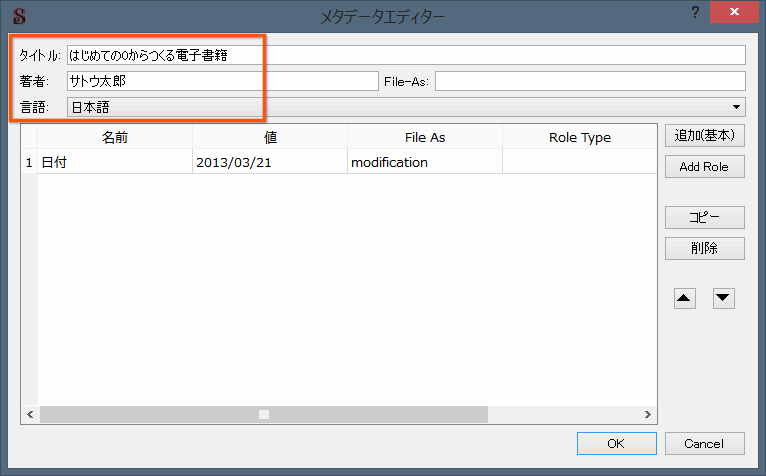Click the dropdown arrow of language combo box
This screenshot has width=766, height=476.
737,106
